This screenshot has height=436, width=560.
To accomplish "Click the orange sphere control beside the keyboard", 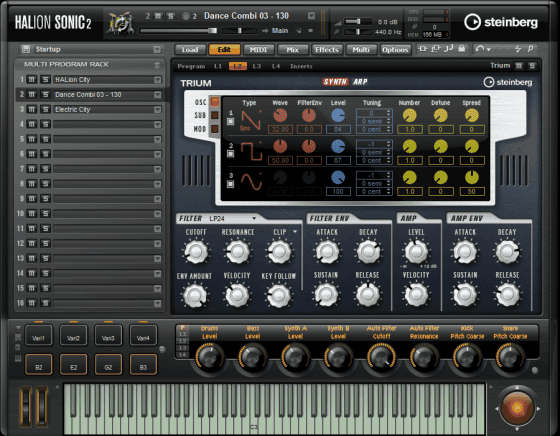I will coord(517,408).
